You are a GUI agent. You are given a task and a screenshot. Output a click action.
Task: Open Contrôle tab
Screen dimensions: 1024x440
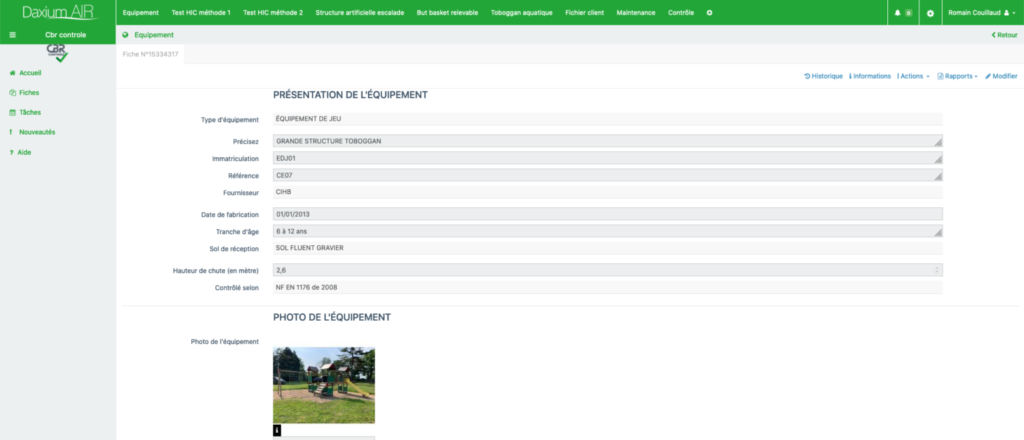tap(681, 13)
